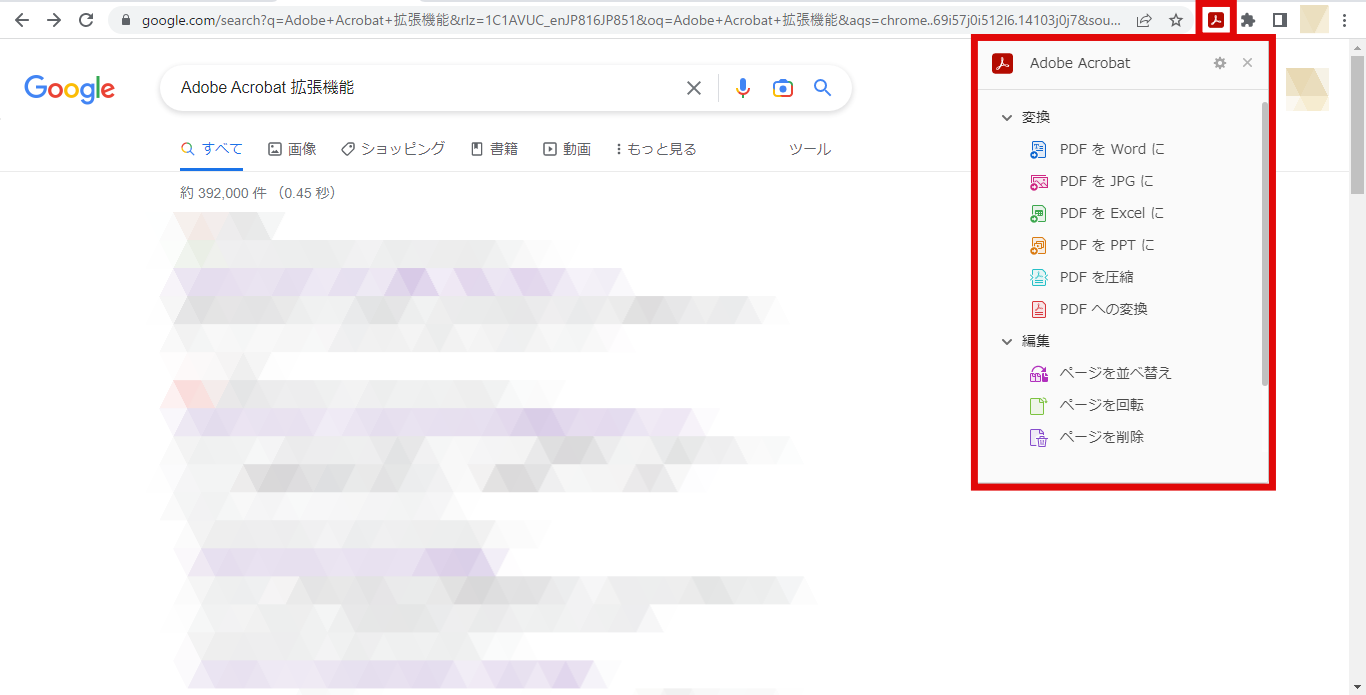Screen dimensions: 1366x695
Task: Open the Chrome extensions puzzle icon
Action: (1248, 20)
